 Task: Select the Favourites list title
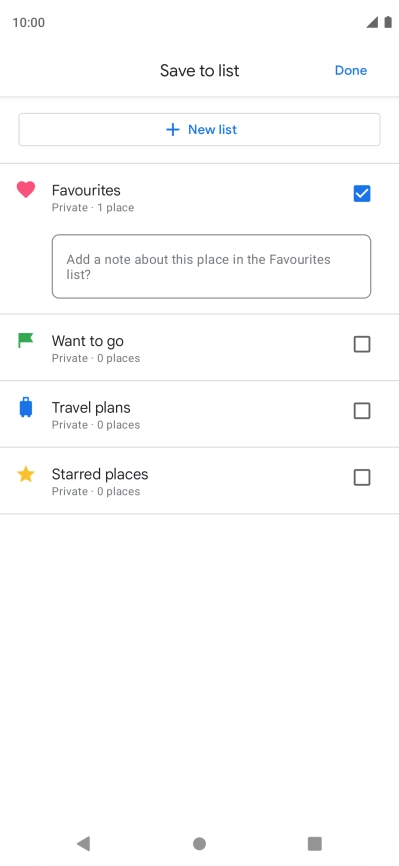click(x=86, y=190)
